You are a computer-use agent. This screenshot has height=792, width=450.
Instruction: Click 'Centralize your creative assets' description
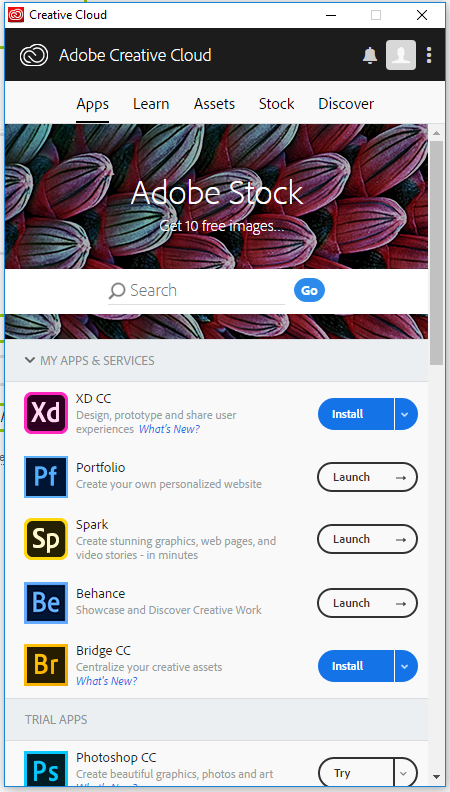(x=149, y=667)
